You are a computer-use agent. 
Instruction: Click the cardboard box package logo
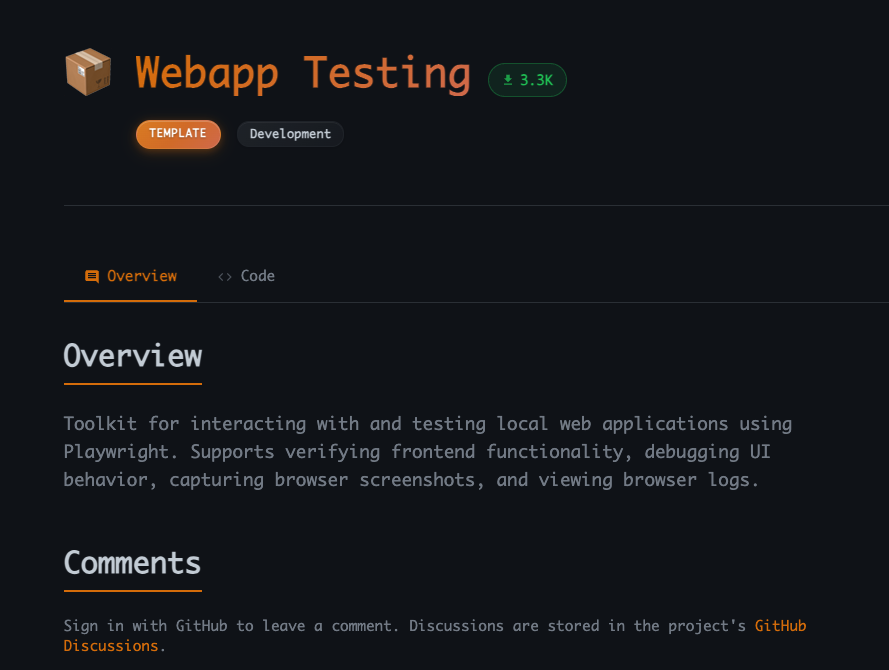[88, 71]
